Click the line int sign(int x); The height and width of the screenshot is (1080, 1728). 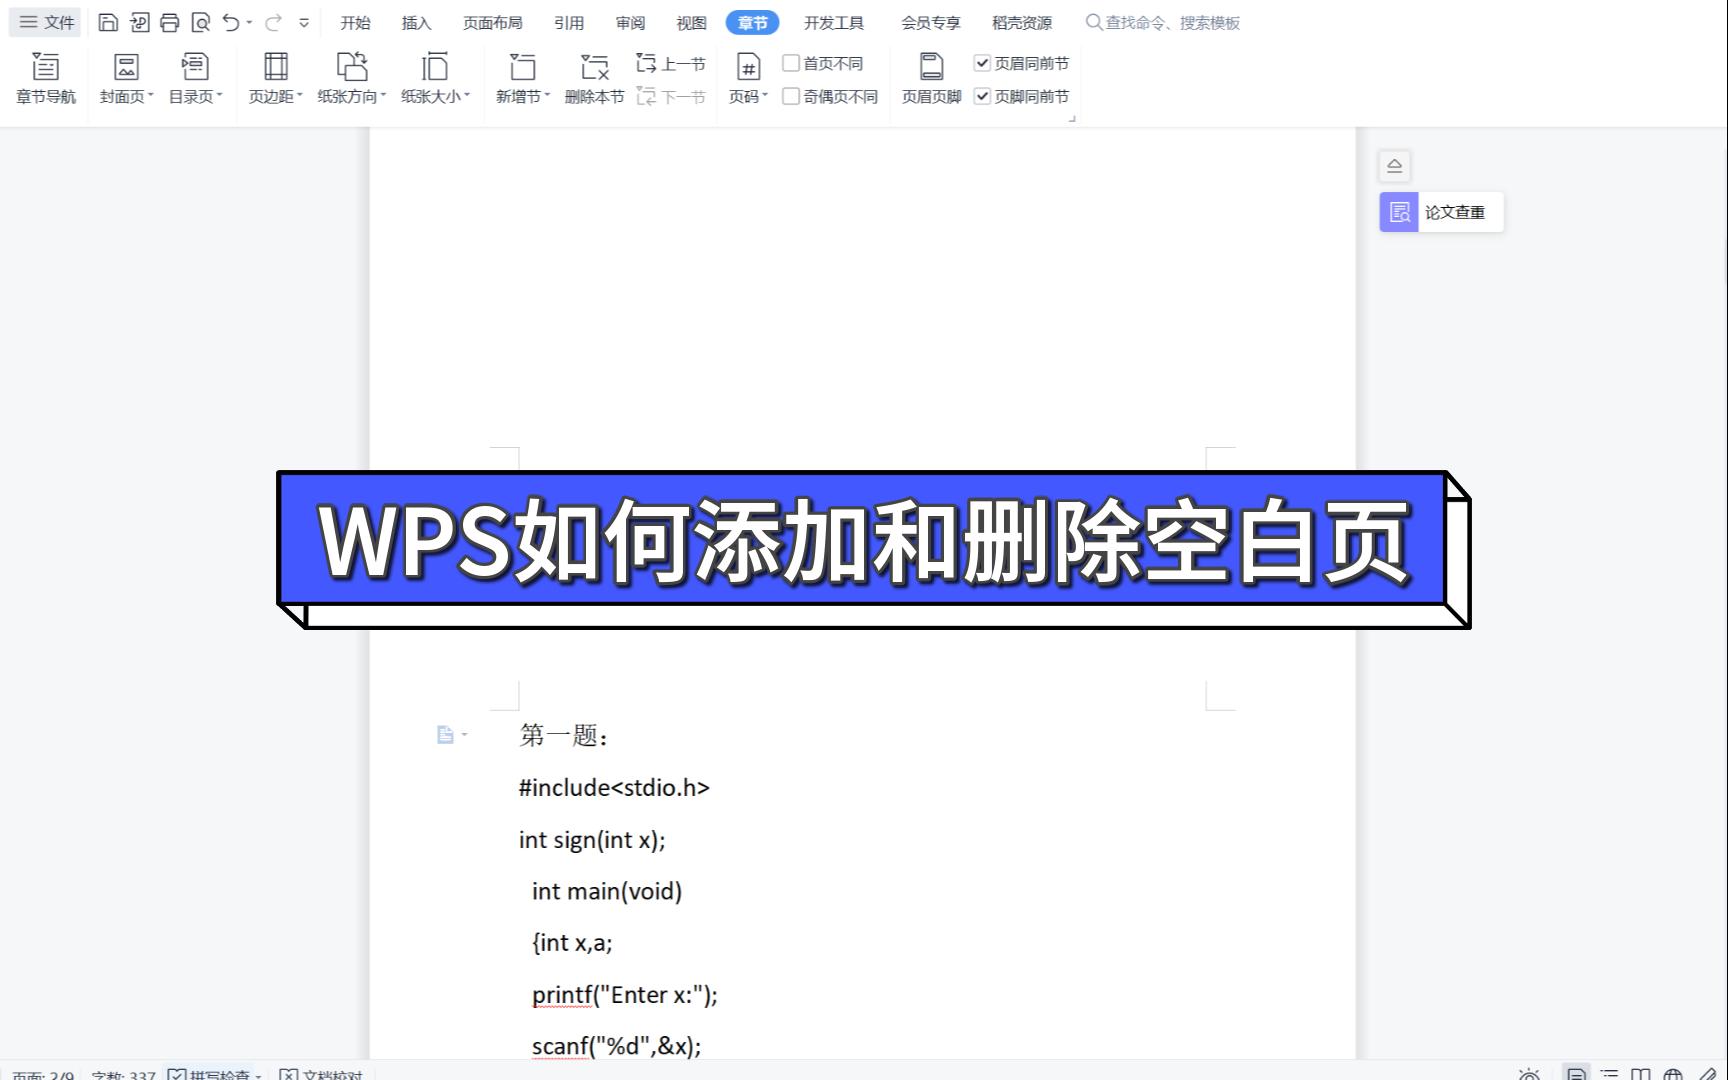pos(592,840)
